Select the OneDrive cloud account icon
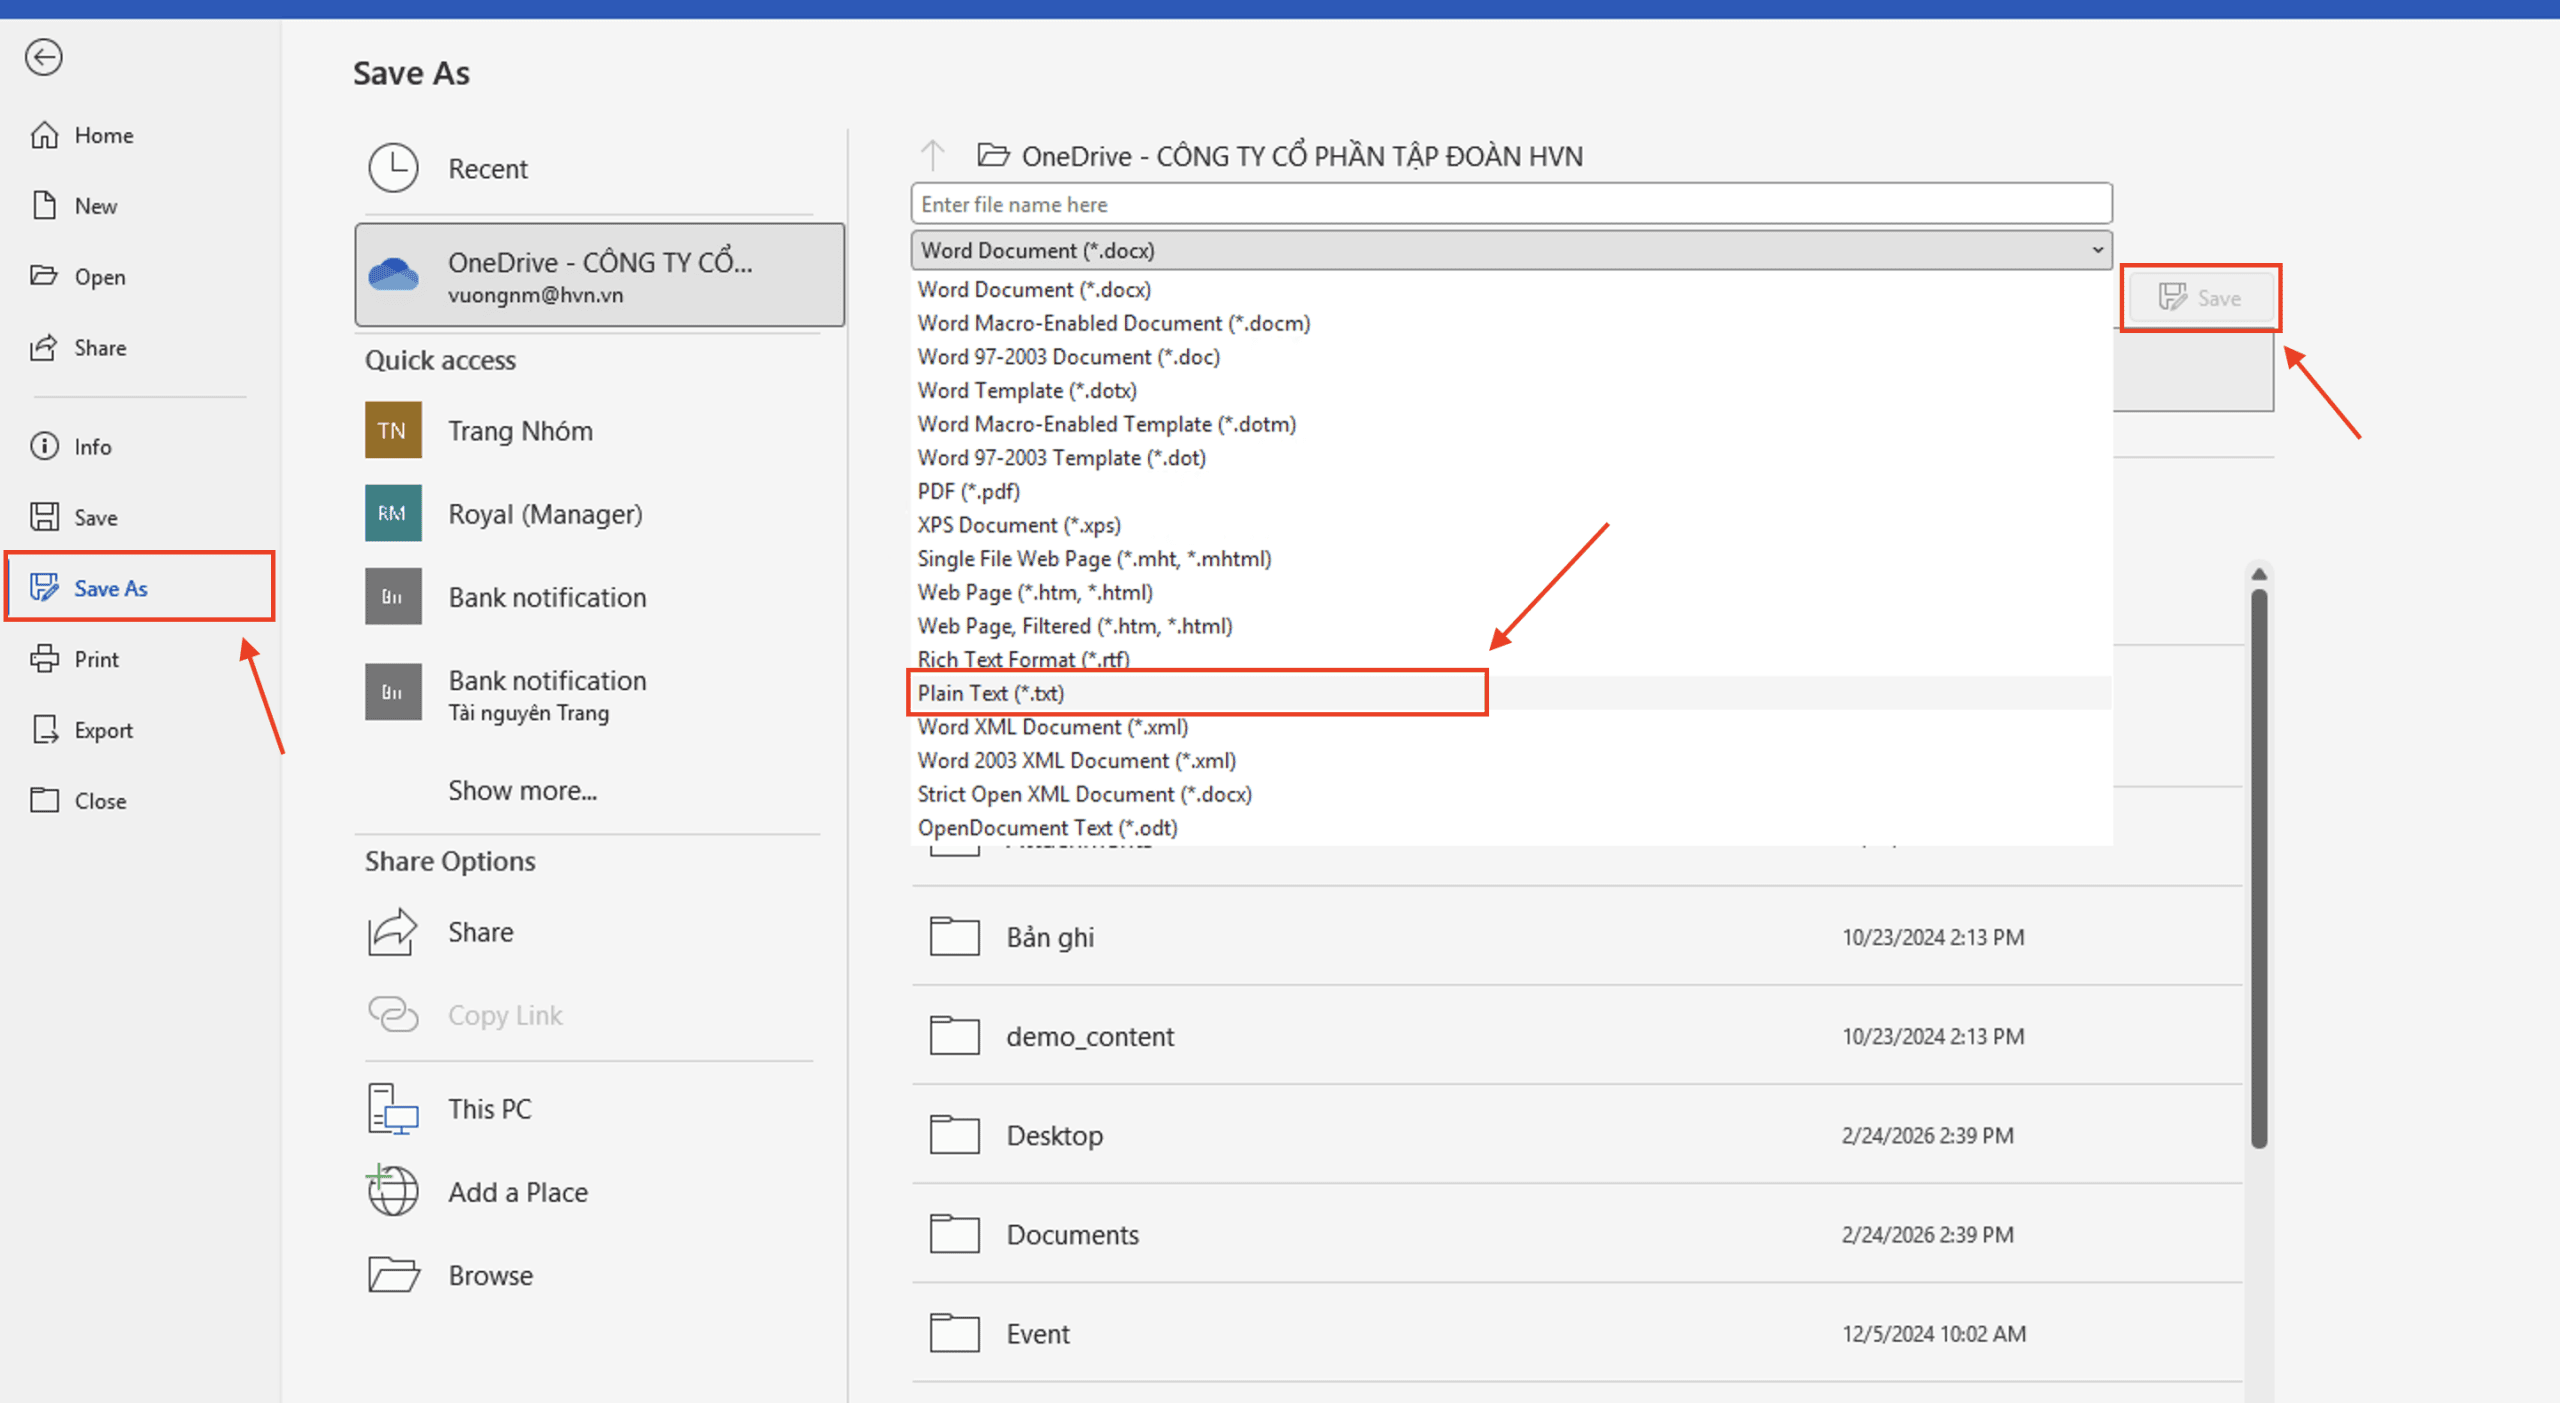The width and height of the screenshot is (2560, 1403). coord(394,273)
